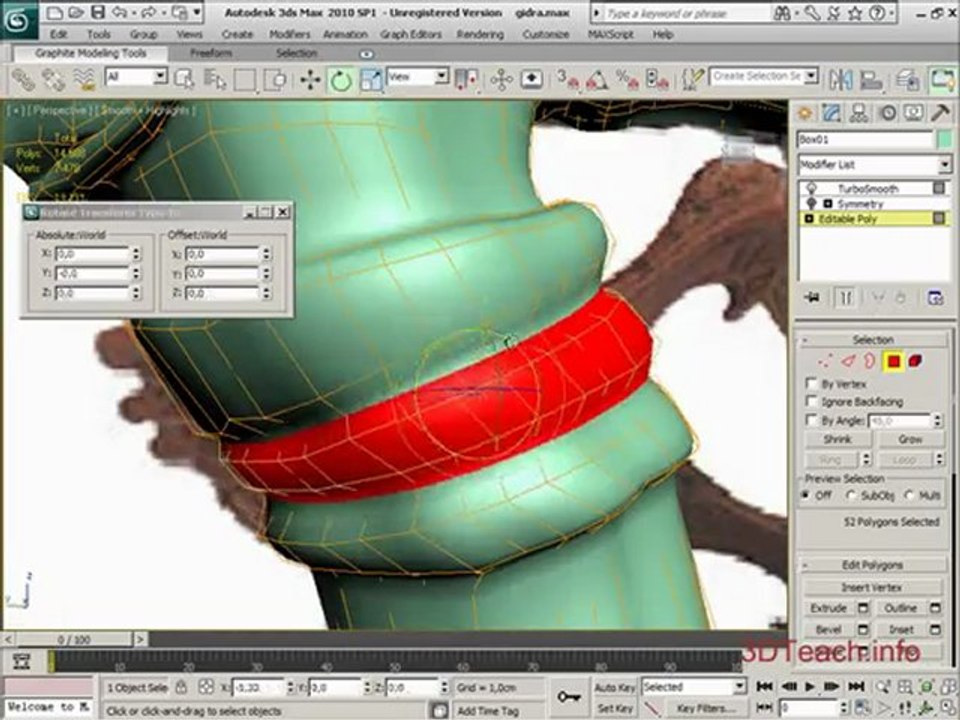Open the Motion command panel tab

coord(887,113)
